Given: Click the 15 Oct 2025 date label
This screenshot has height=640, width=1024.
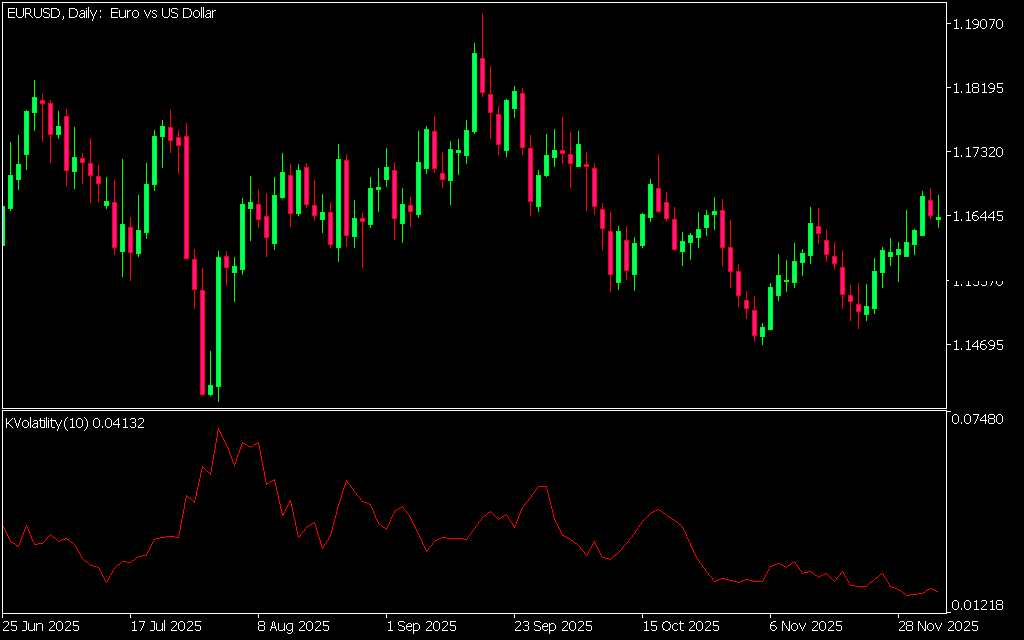Looking at the screenshot, I should click(x=680, y=627).
